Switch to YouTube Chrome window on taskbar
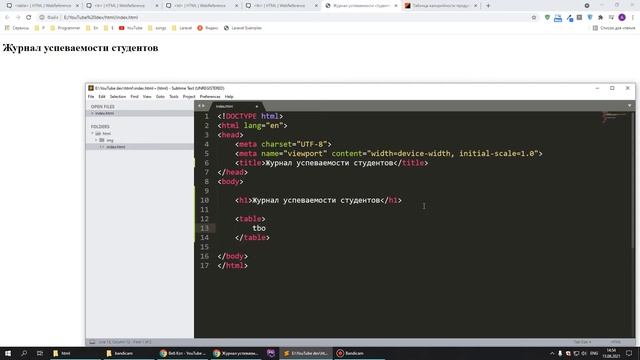The width and height of the screenshot is (640, 360). [182, 353]
